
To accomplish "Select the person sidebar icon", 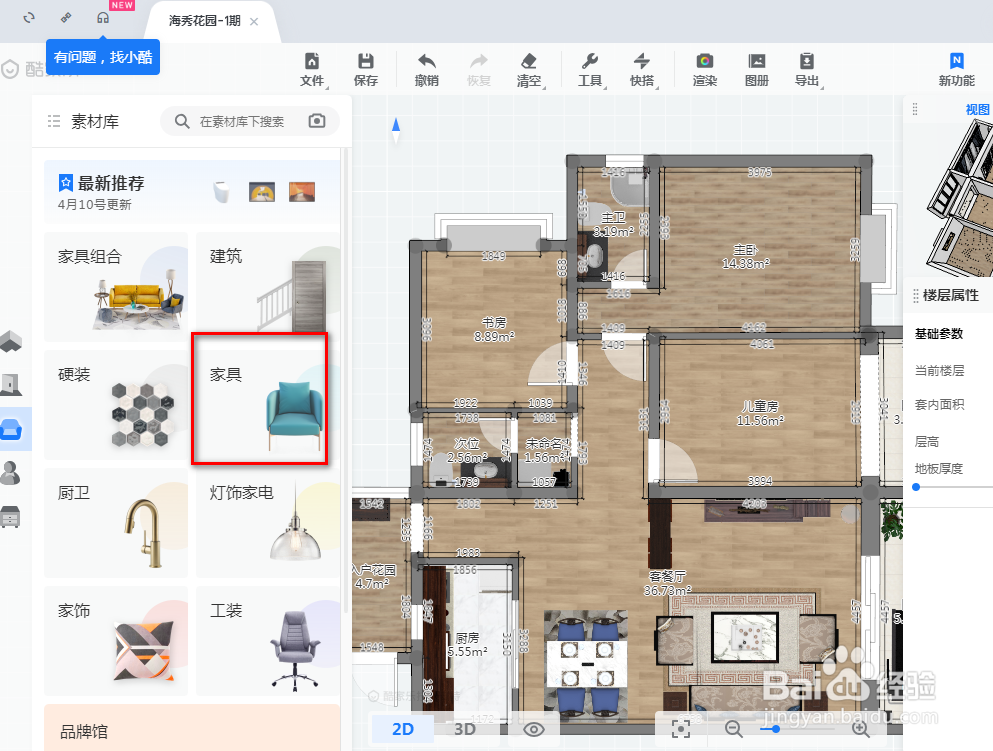I will tap(11, 472).
